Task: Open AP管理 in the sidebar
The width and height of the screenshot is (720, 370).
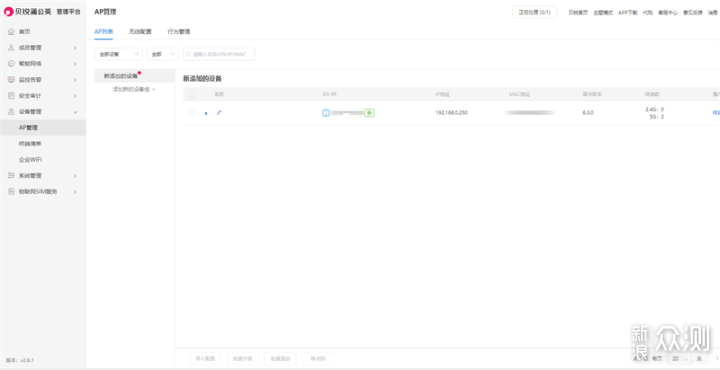Action: [43, 128]
